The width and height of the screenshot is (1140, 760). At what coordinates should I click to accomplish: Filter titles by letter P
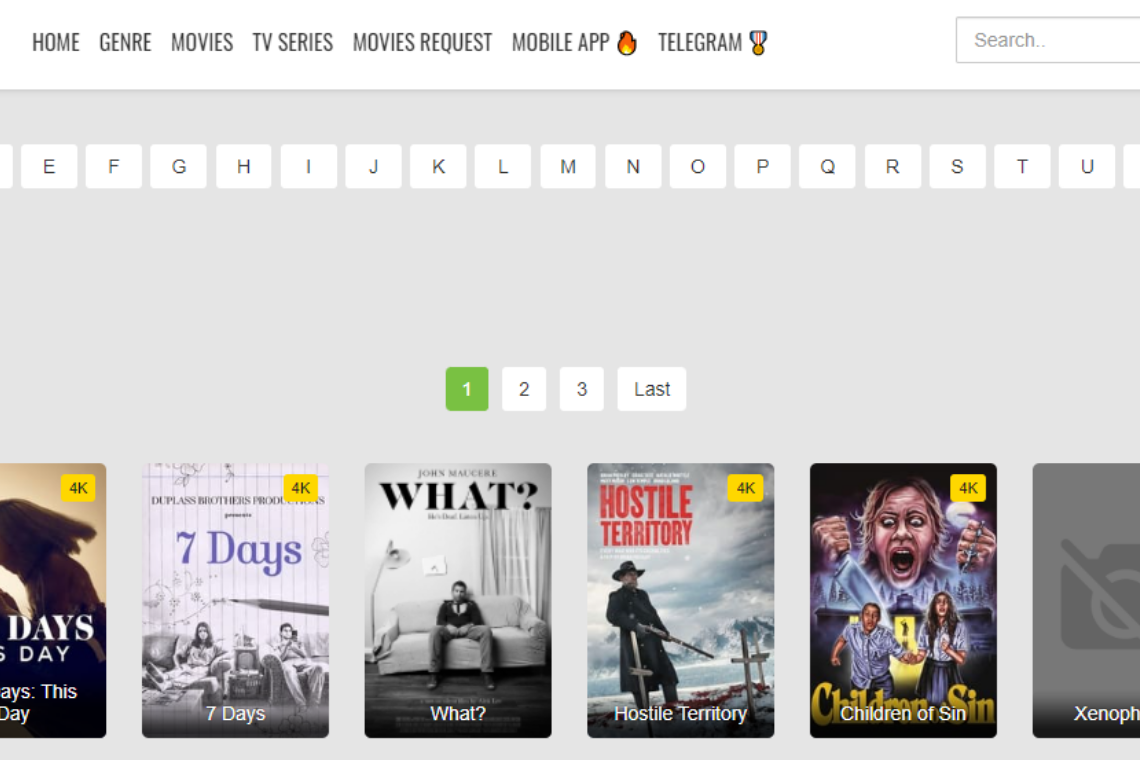click(763, 167)
